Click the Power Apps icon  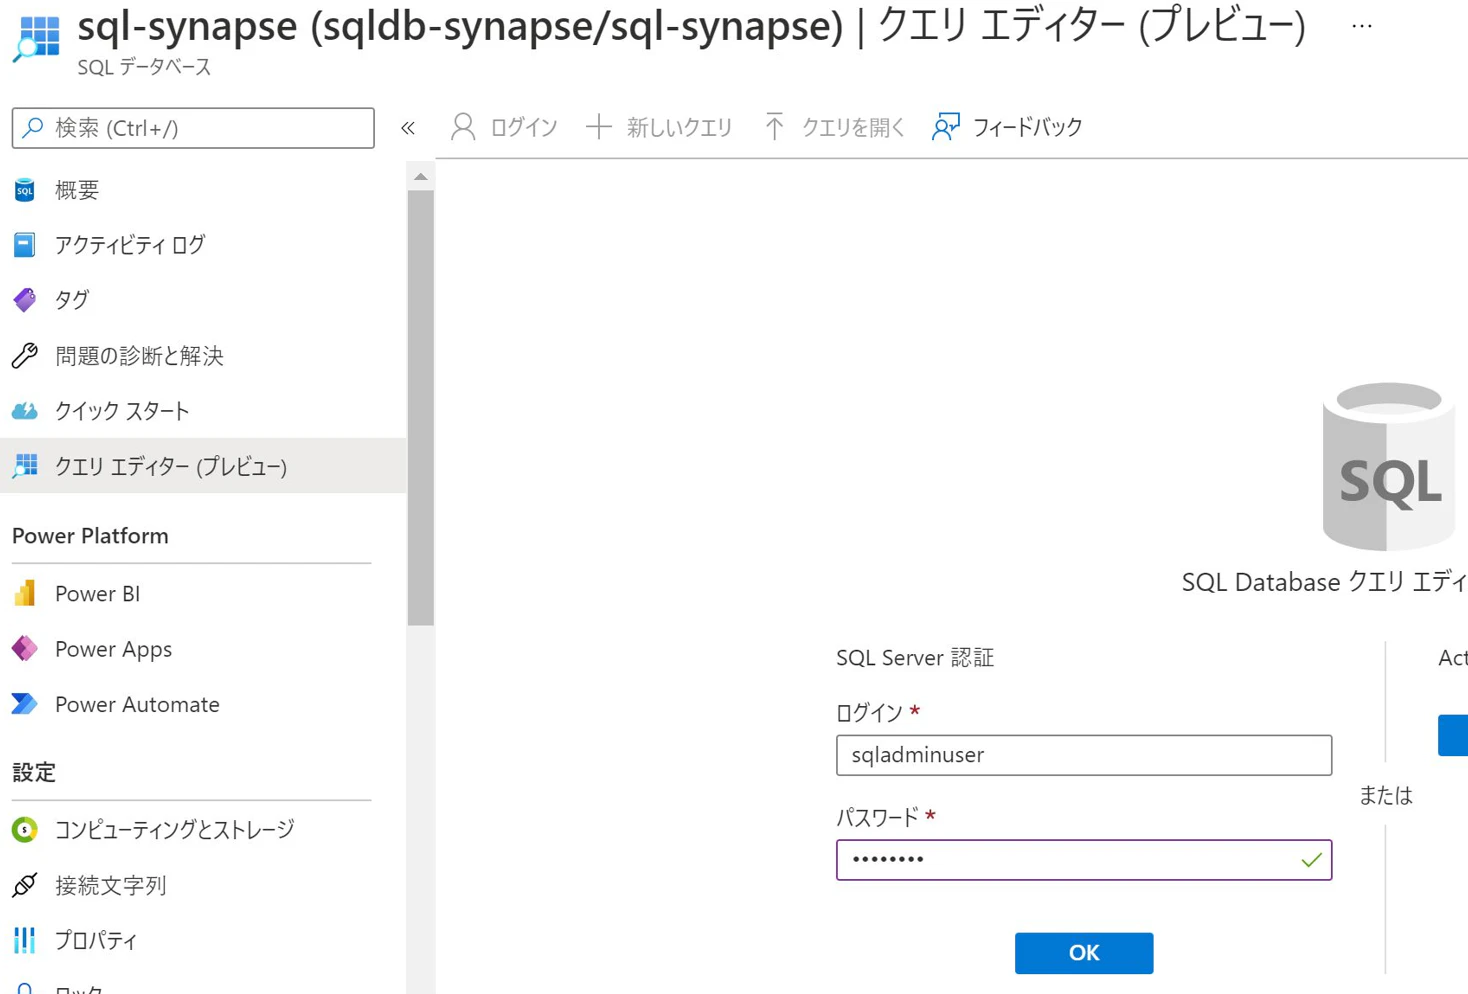(25, 649)
